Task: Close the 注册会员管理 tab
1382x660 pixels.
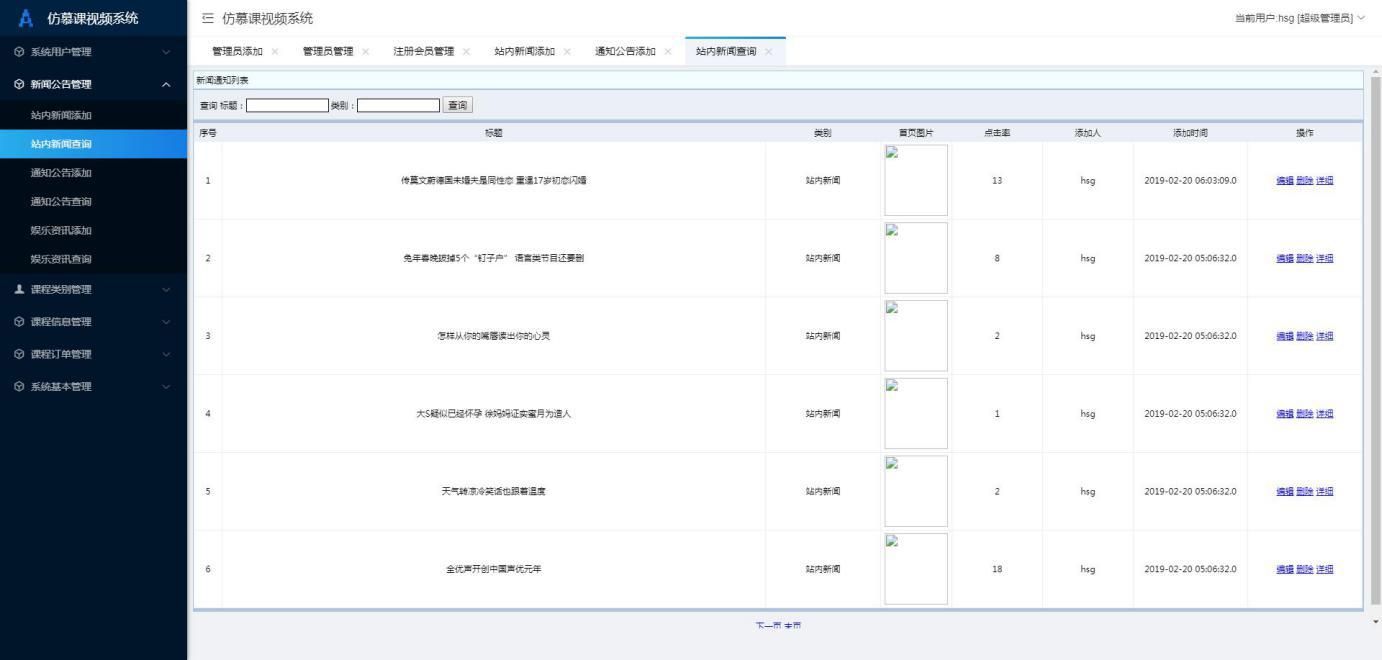Action: [467, 52]
